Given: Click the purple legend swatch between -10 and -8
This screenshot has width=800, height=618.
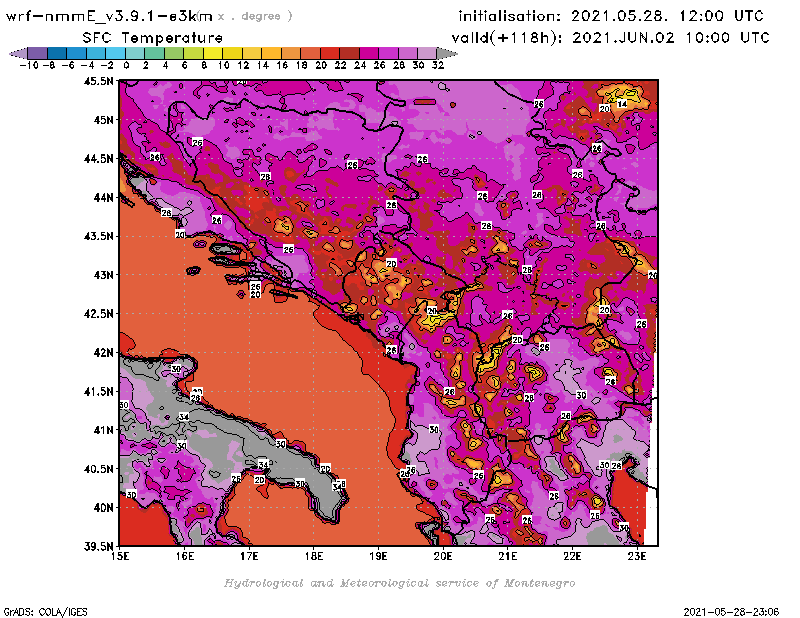Looking at the screenshot, I should tap(37, 53).
